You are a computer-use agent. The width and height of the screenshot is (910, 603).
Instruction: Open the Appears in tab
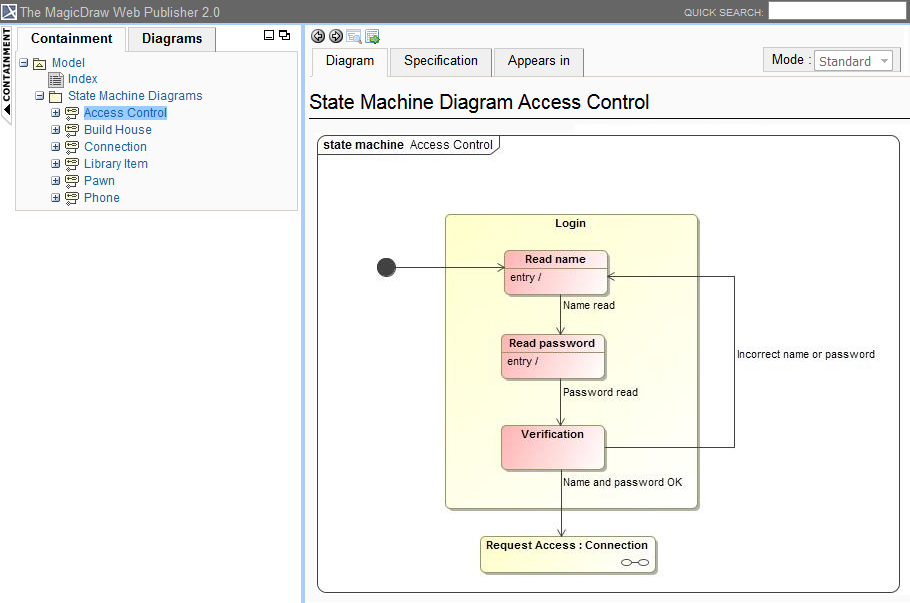click(x=538, y=61)
